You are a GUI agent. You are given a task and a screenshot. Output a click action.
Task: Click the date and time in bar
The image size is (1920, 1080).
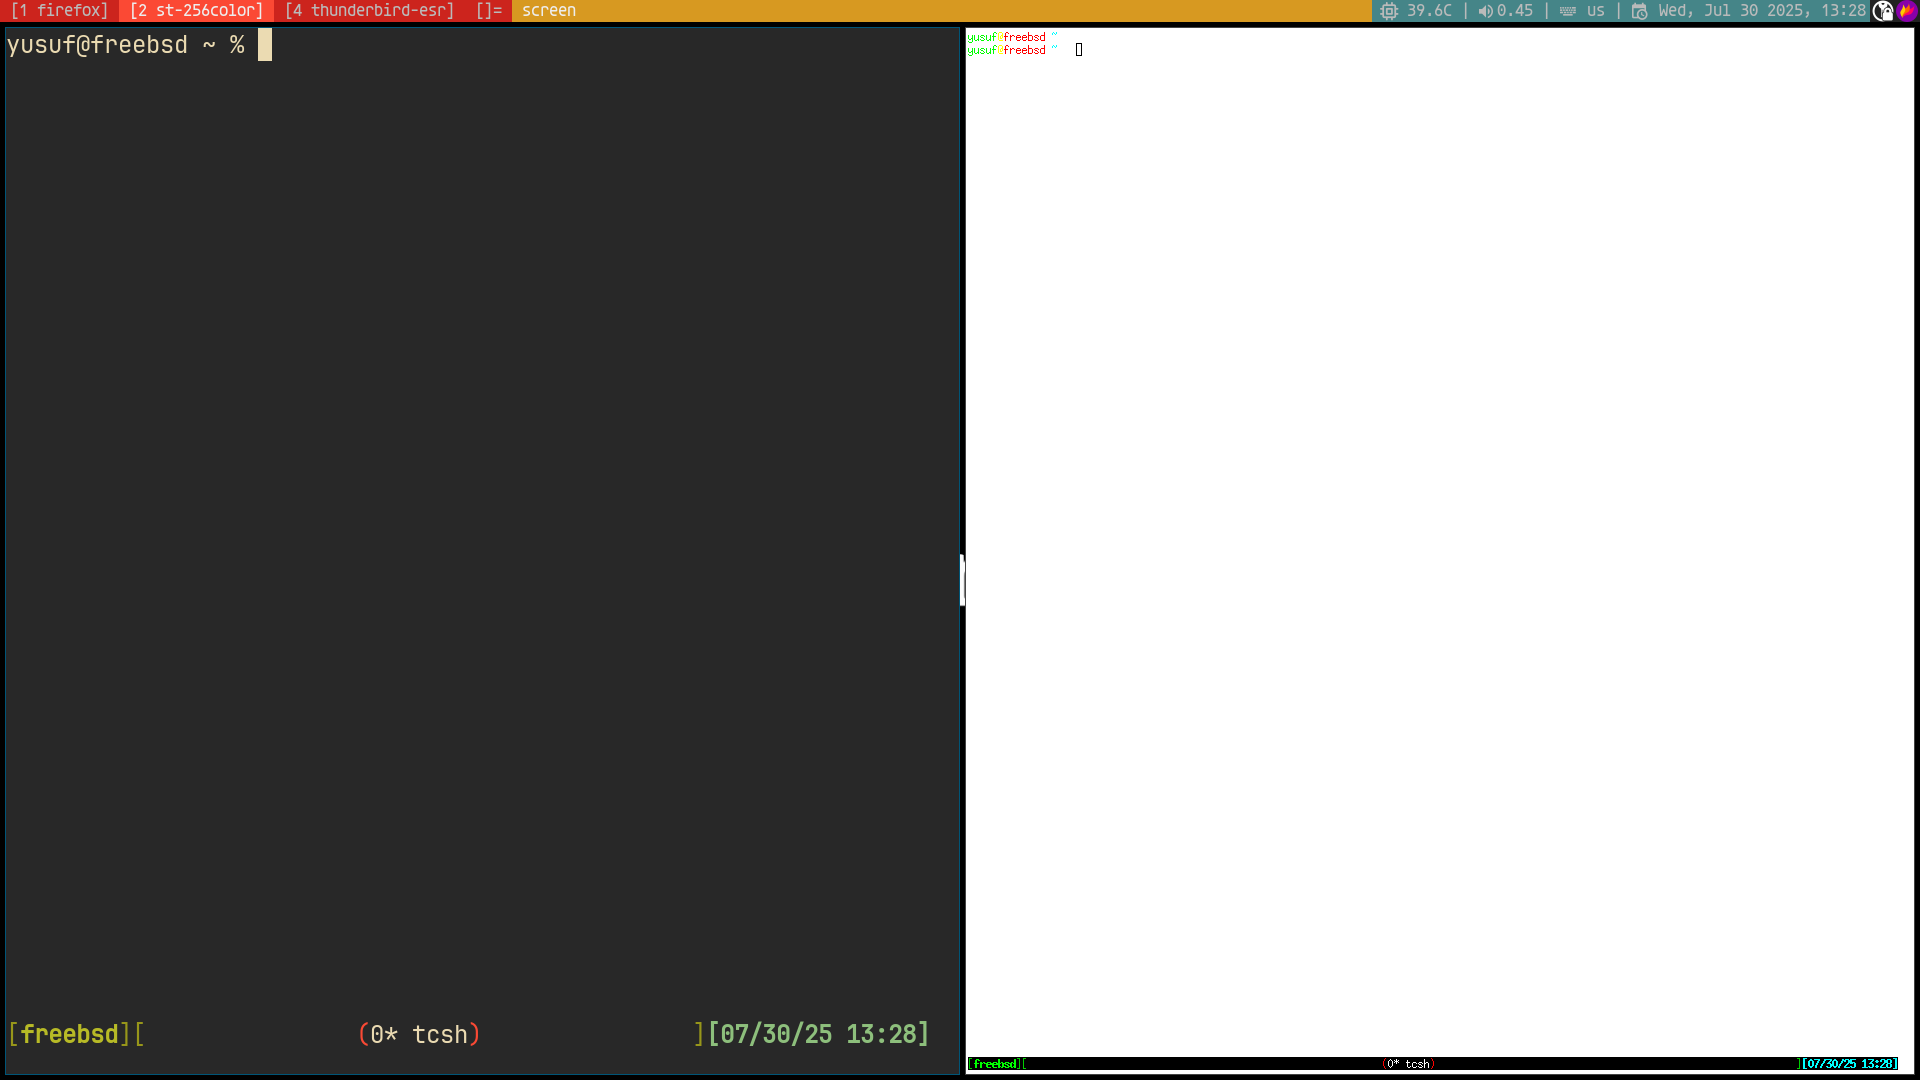coord(1762,11)
